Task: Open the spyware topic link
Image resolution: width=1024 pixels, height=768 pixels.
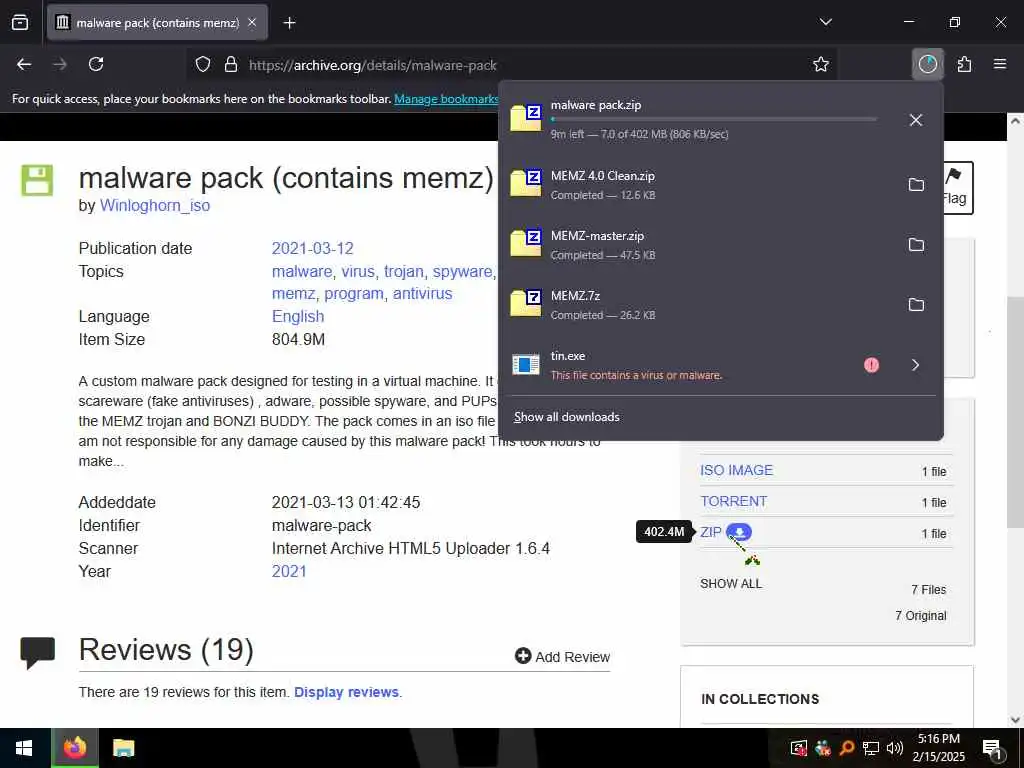Action: [462, 271]
